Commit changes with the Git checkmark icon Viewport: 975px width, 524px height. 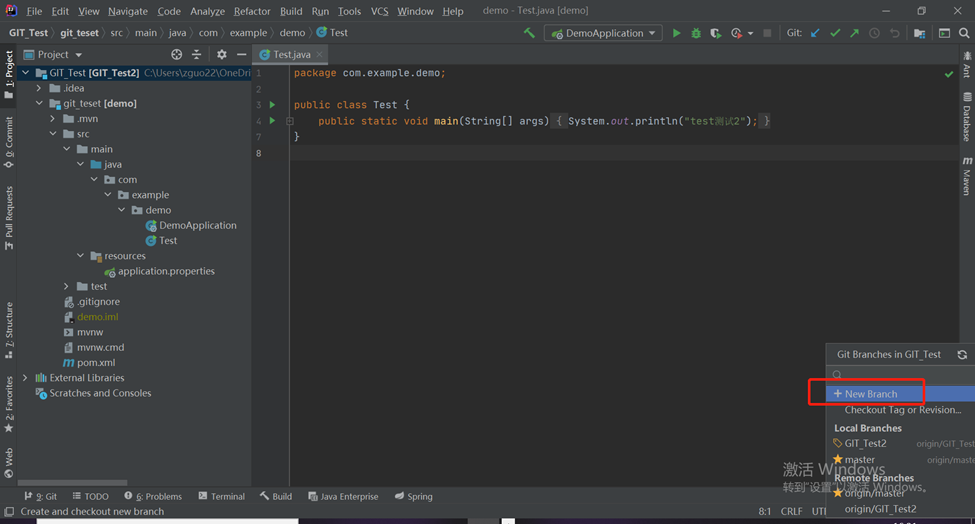point(835,33)
